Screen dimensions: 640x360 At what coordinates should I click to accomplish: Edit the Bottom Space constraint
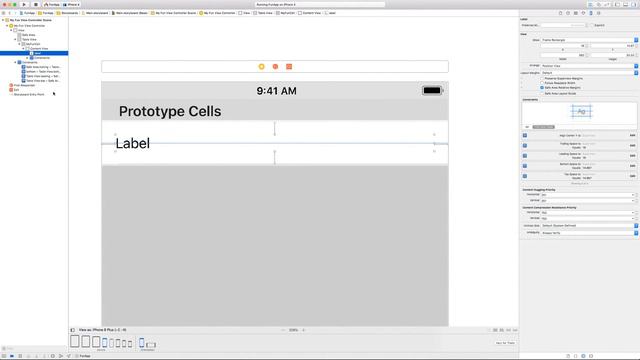tap(632, 166)
